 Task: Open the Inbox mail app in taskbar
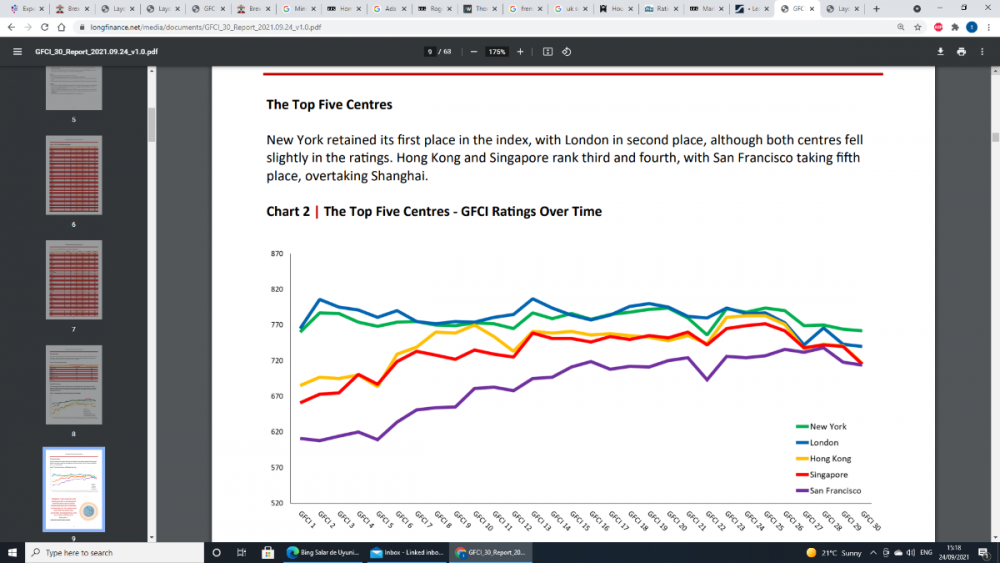(x=405, y=552)
